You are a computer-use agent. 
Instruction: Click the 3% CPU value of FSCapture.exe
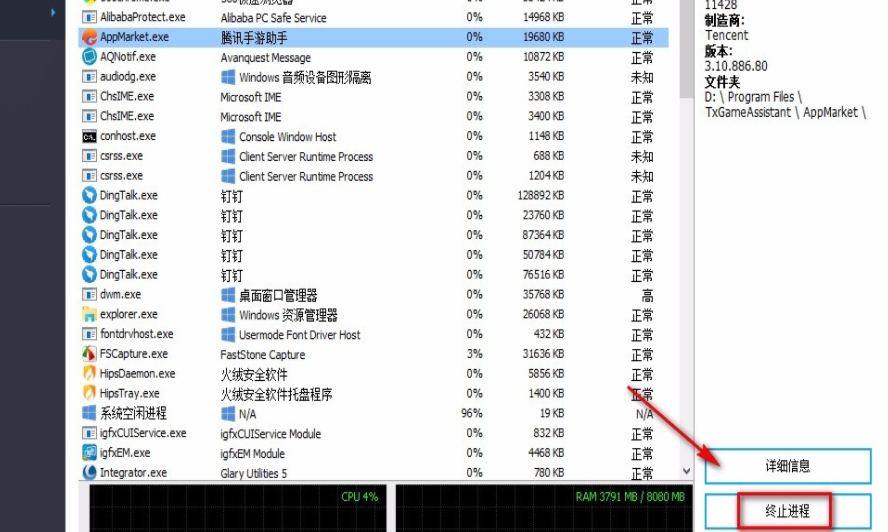pyautogui.click(x=475, y=354)
